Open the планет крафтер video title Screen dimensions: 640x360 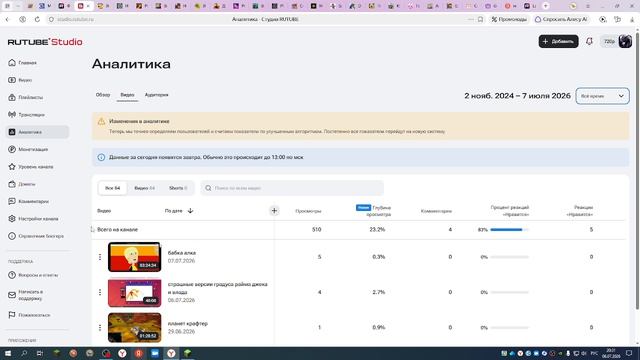pyautogui.click(x=188, y=323)
